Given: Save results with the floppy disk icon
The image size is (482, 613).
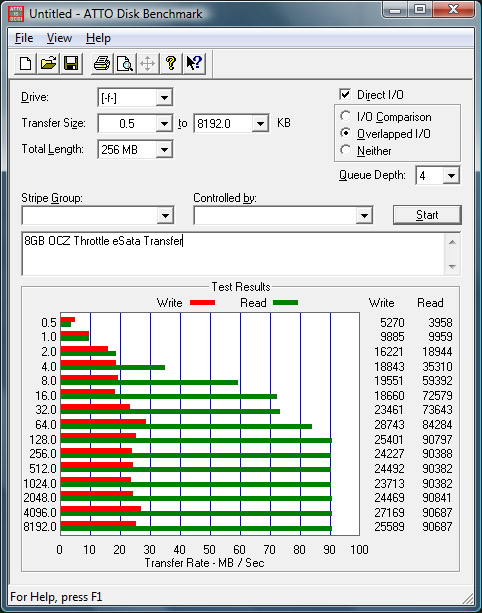Looking at the screenshot, I should tap(71, 63).
